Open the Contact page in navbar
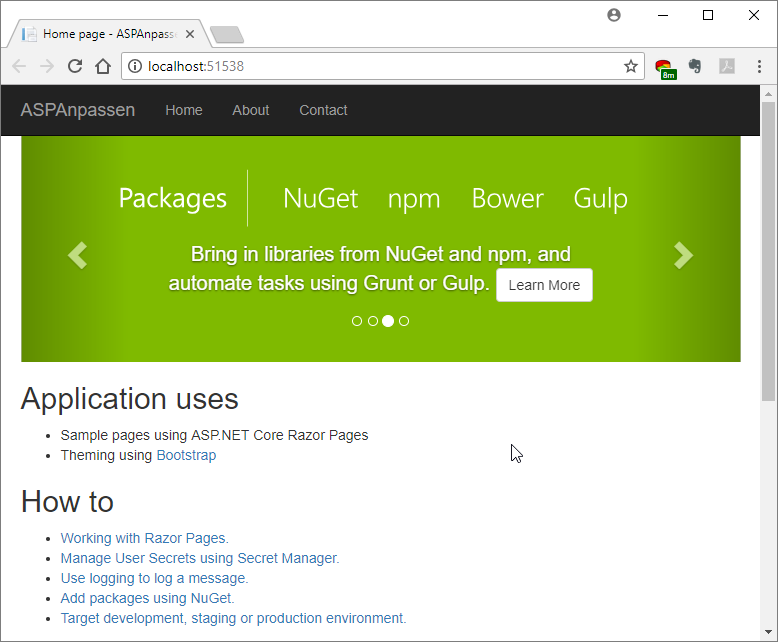 point(323,110)
